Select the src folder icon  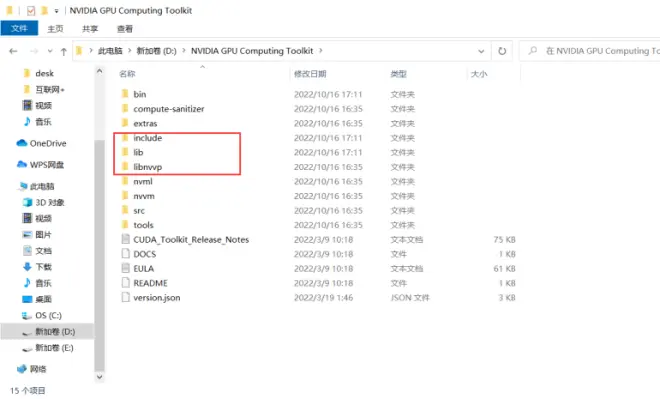tap(125, 210)
